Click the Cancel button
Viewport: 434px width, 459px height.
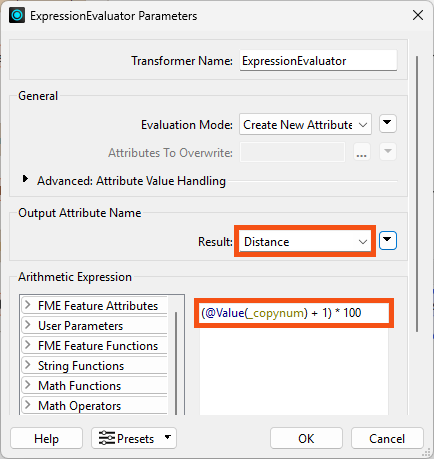click(x=387, y=438)
